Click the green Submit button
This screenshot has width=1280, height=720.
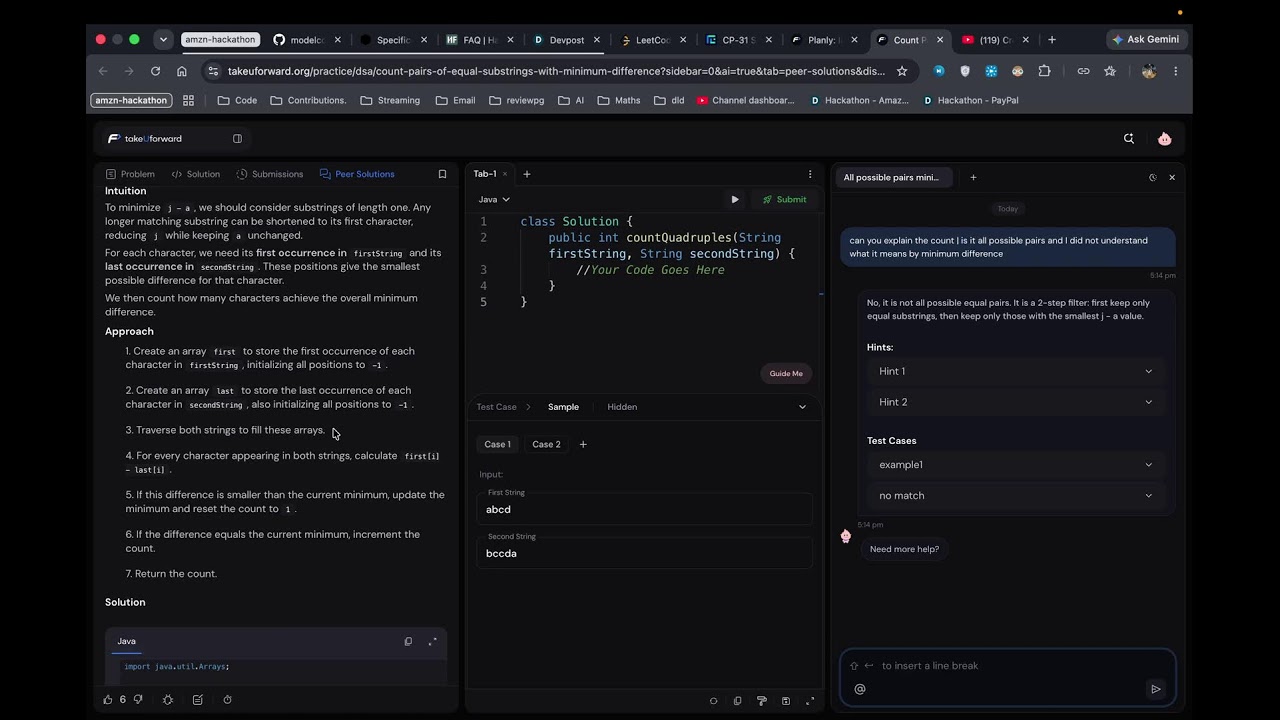click(x=785, y=199)
